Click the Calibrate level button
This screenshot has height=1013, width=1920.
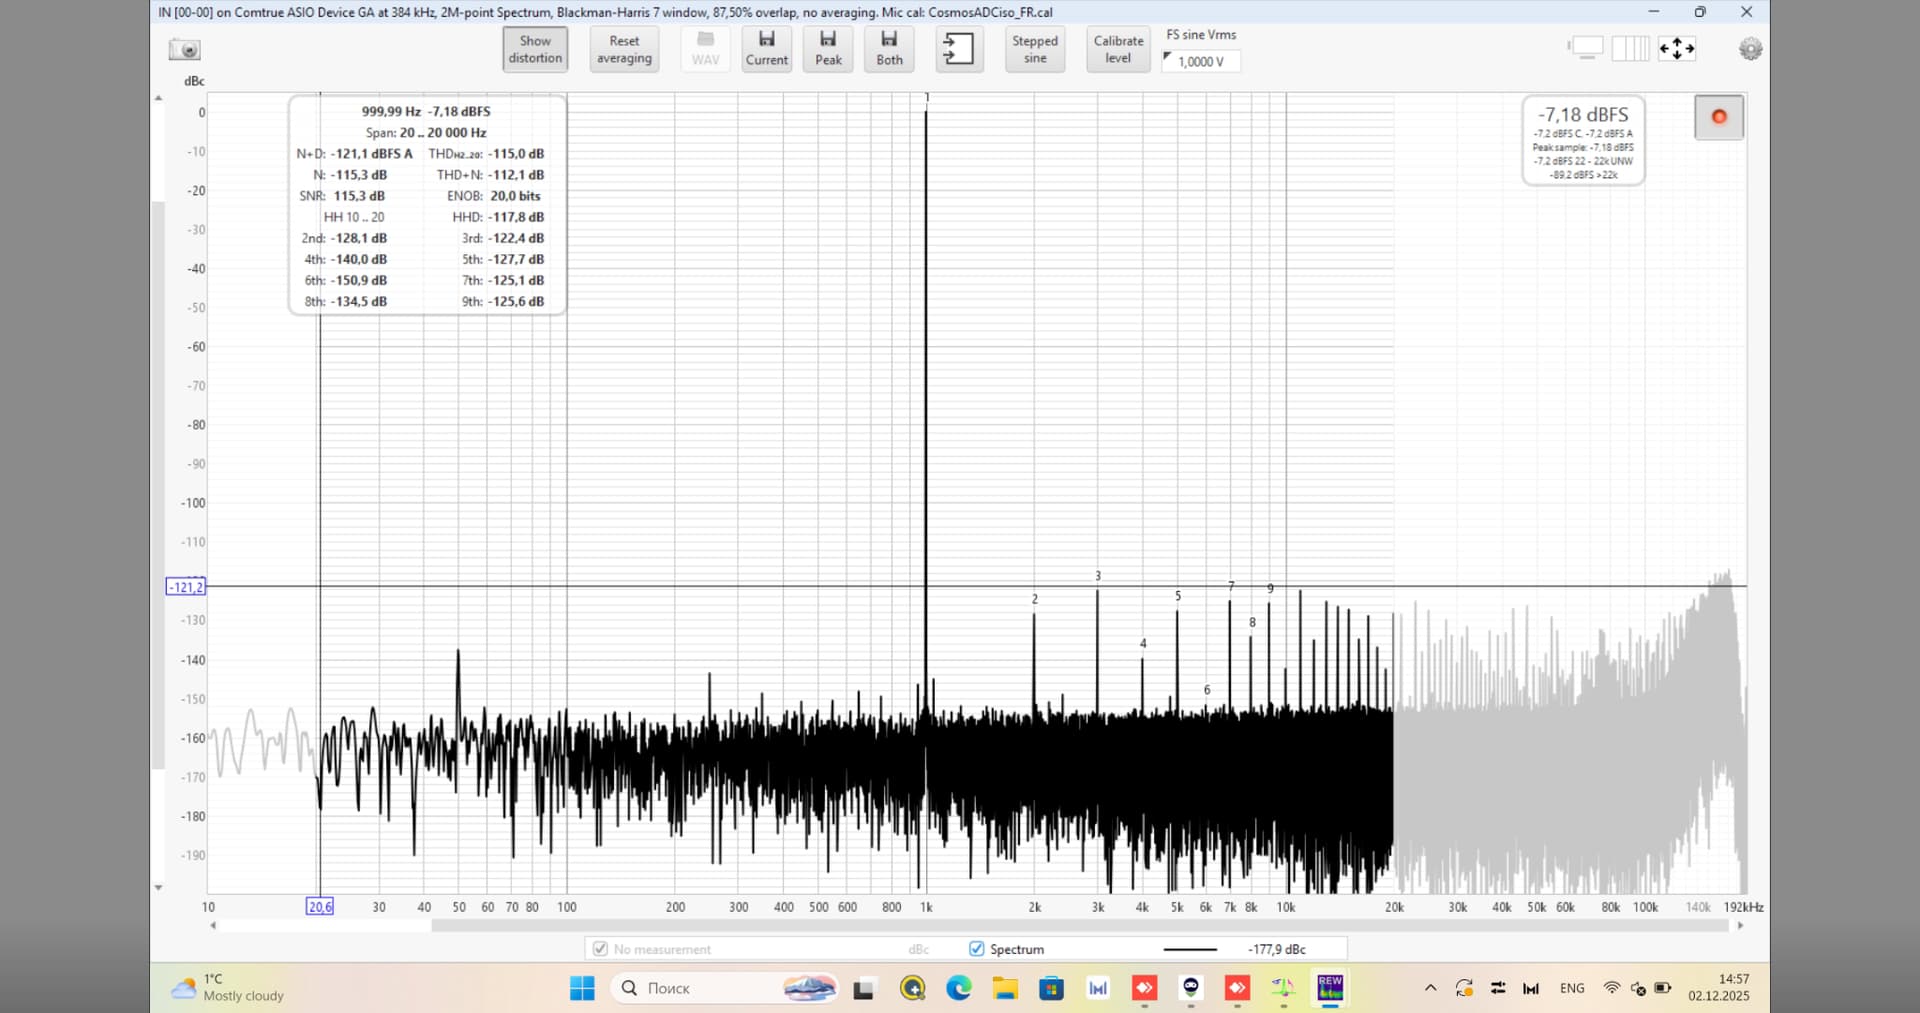pyautogui.click(x=1118, y=49)
